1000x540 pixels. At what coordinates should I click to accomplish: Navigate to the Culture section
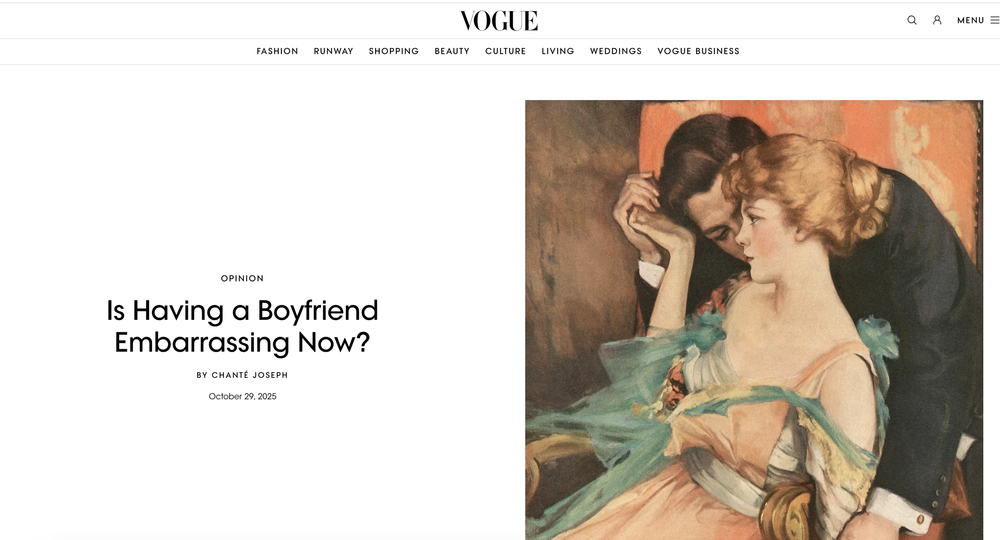(506, 51)
